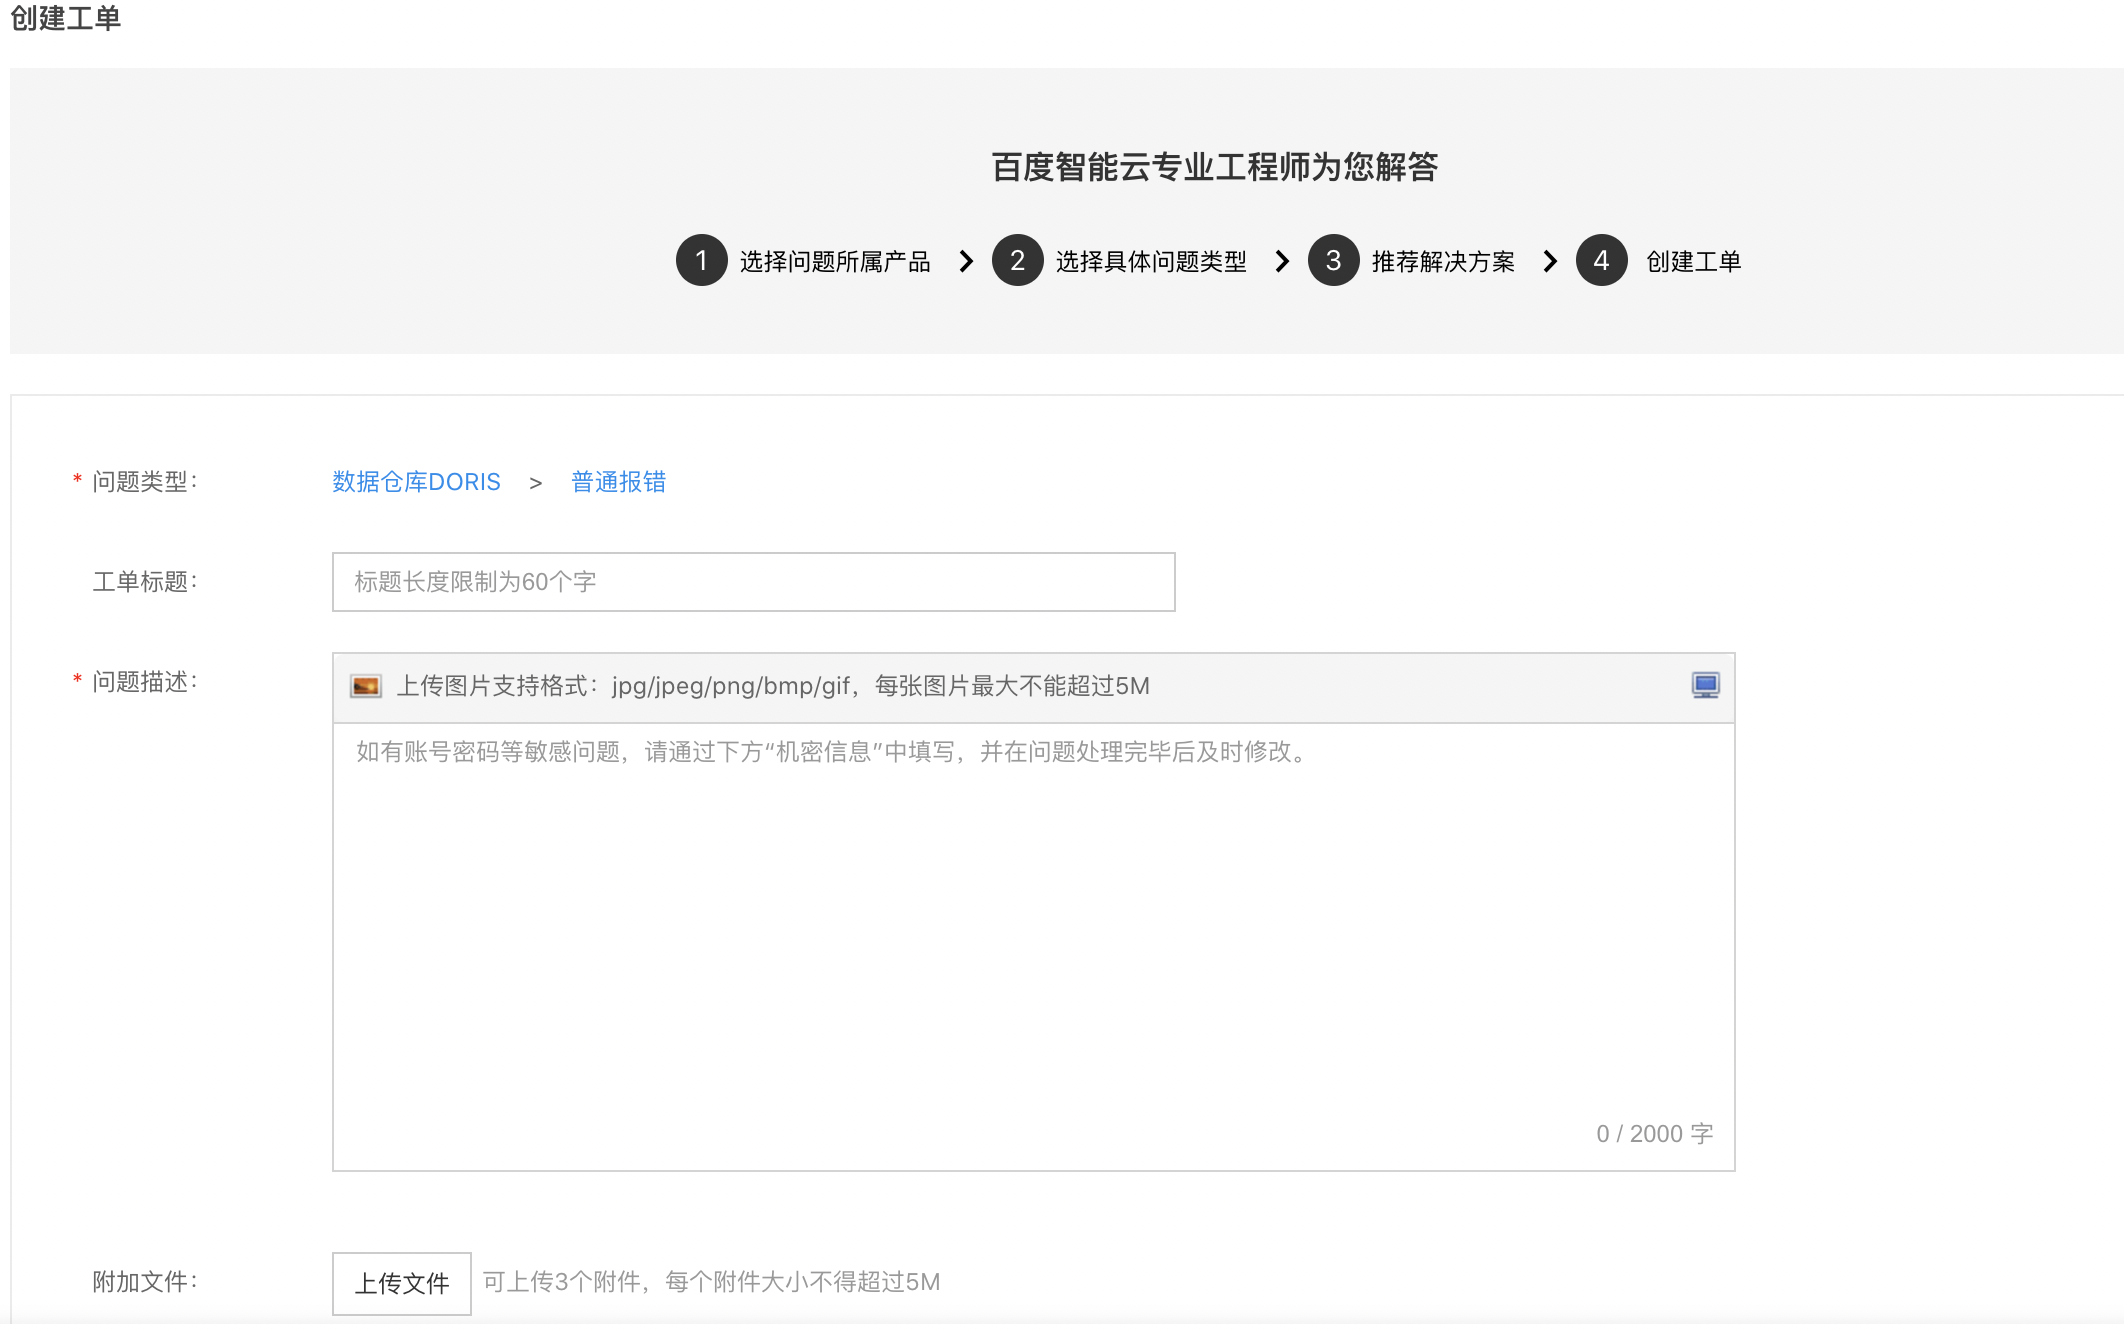The width and height of the screenshot is (2124, 1332).
Task: Select step label 创建工单 in progress bar
Action: click(1693, 262)
